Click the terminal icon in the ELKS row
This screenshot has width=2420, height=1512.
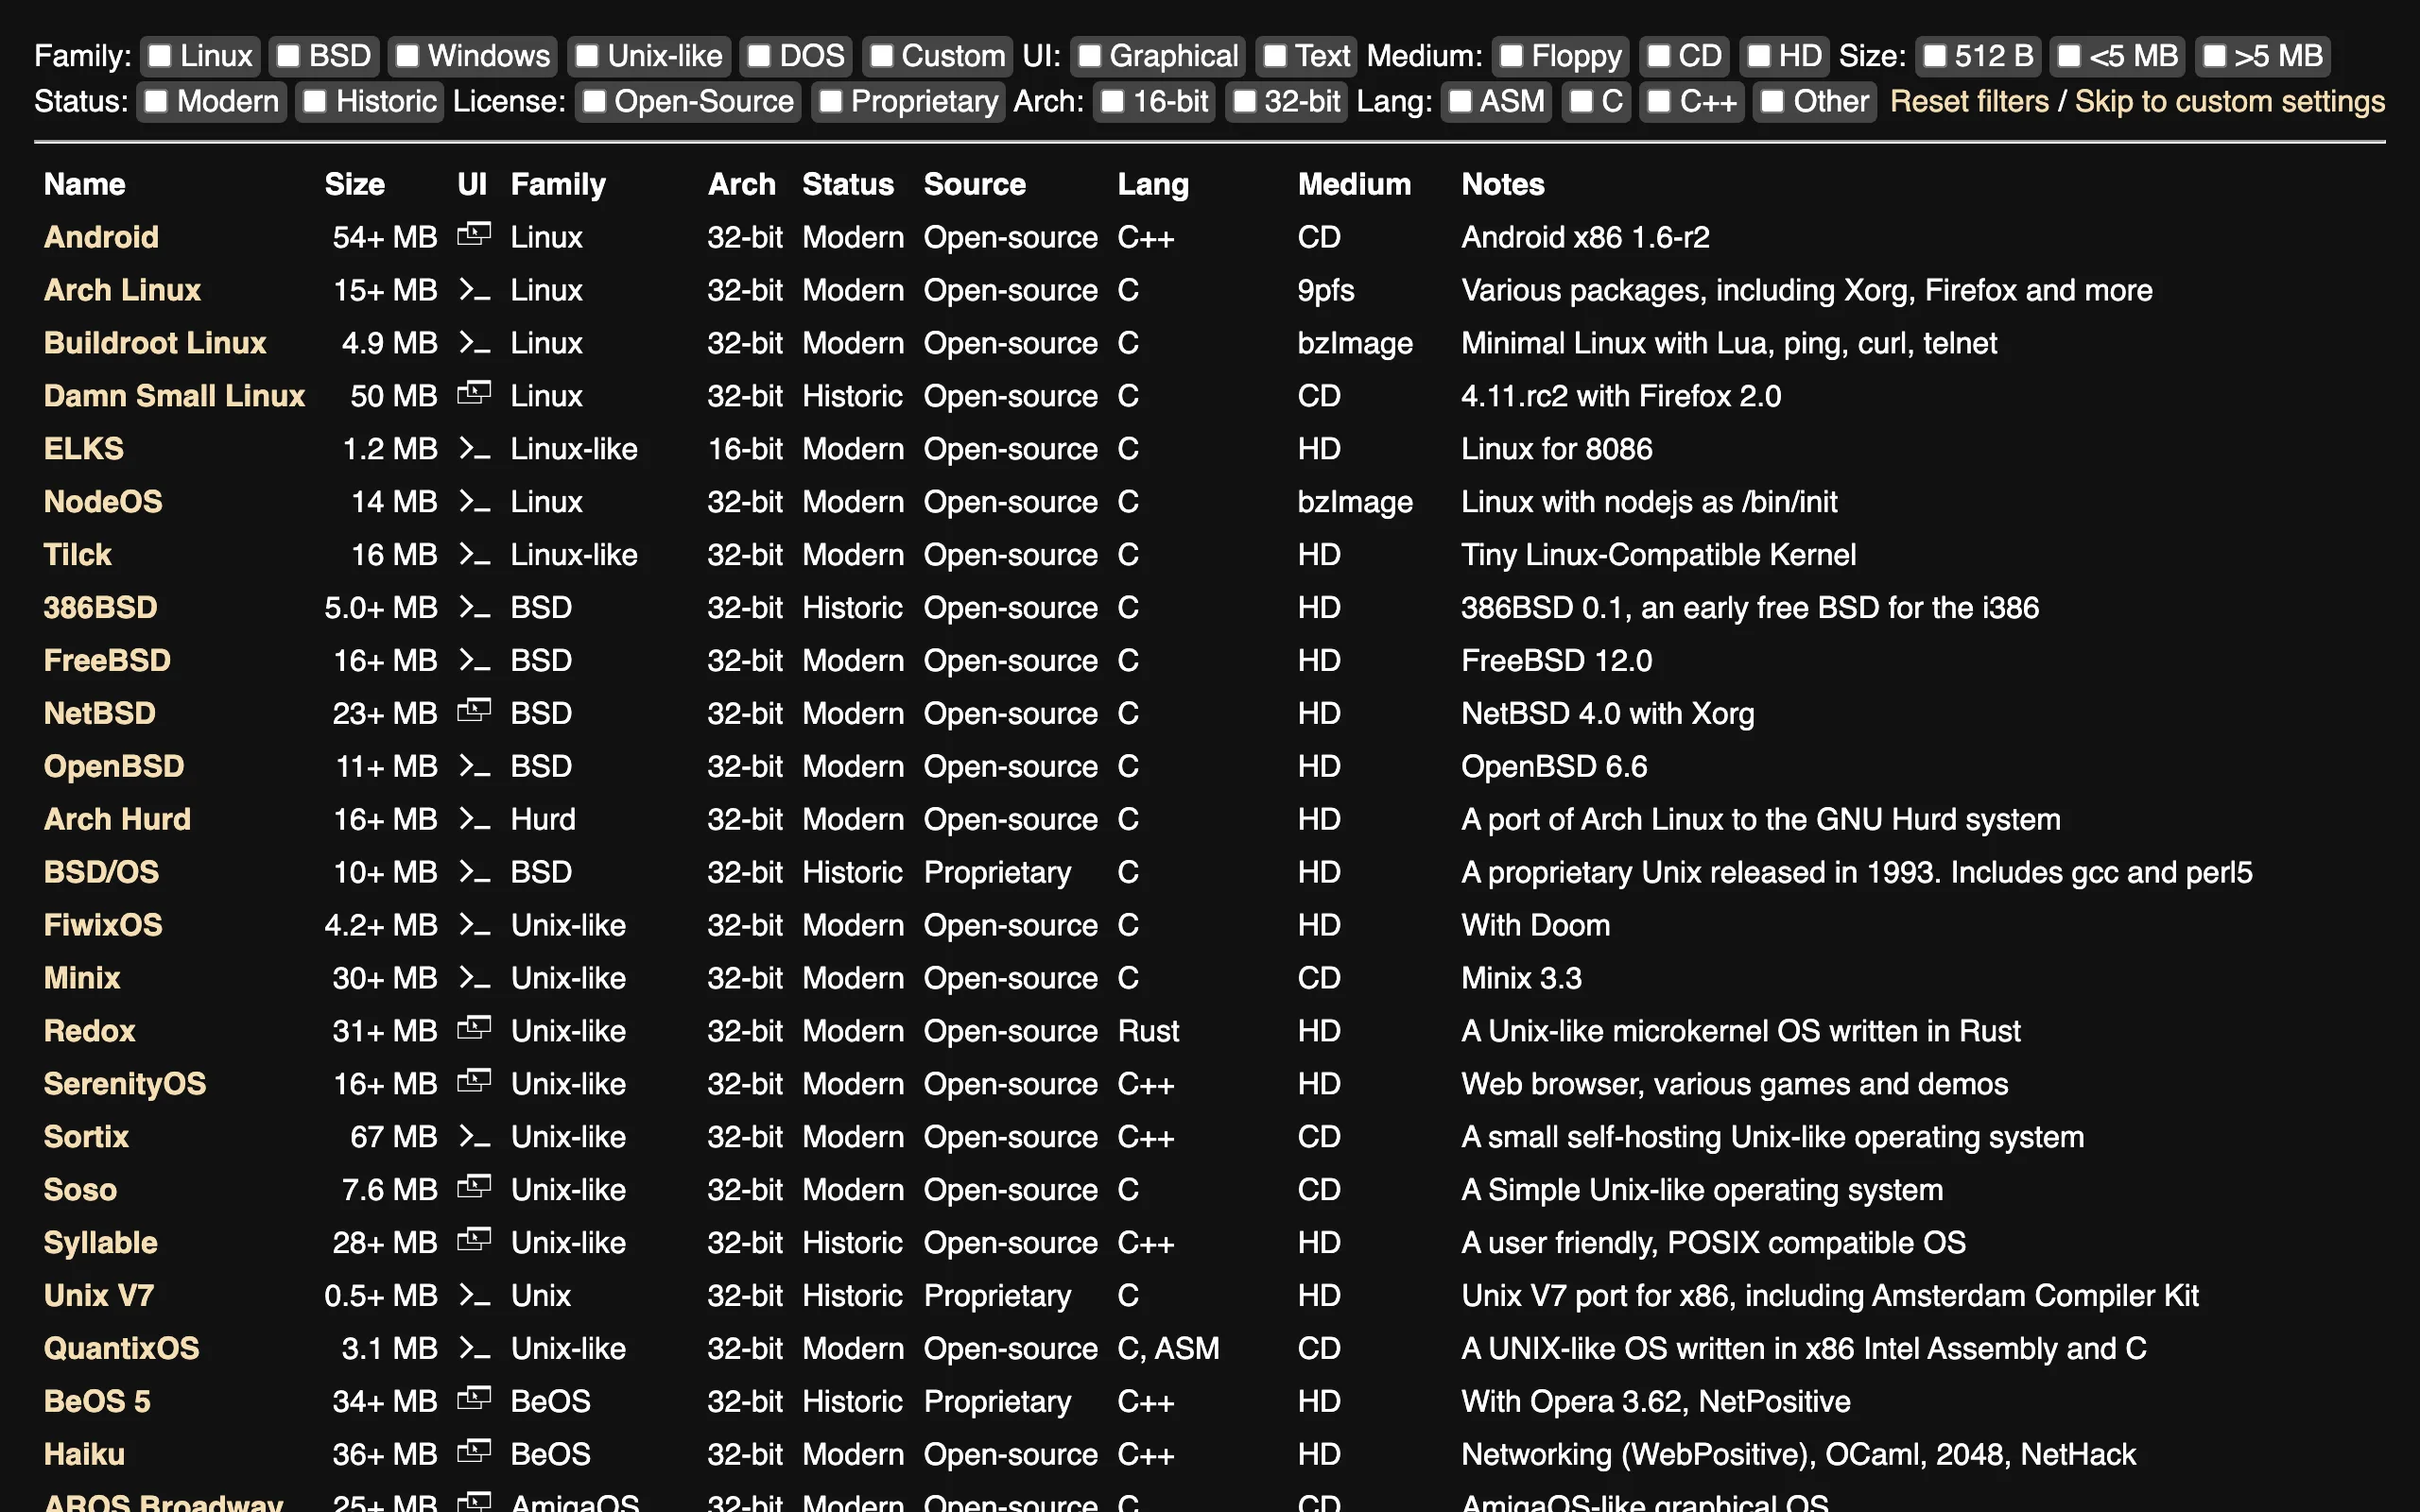point(474,449)
